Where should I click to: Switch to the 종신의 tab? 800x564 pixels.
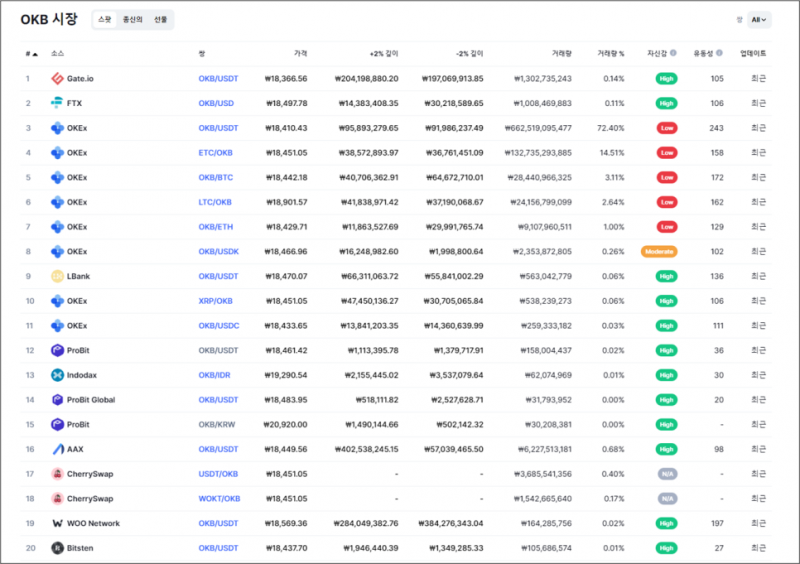[x=132, y=19]
